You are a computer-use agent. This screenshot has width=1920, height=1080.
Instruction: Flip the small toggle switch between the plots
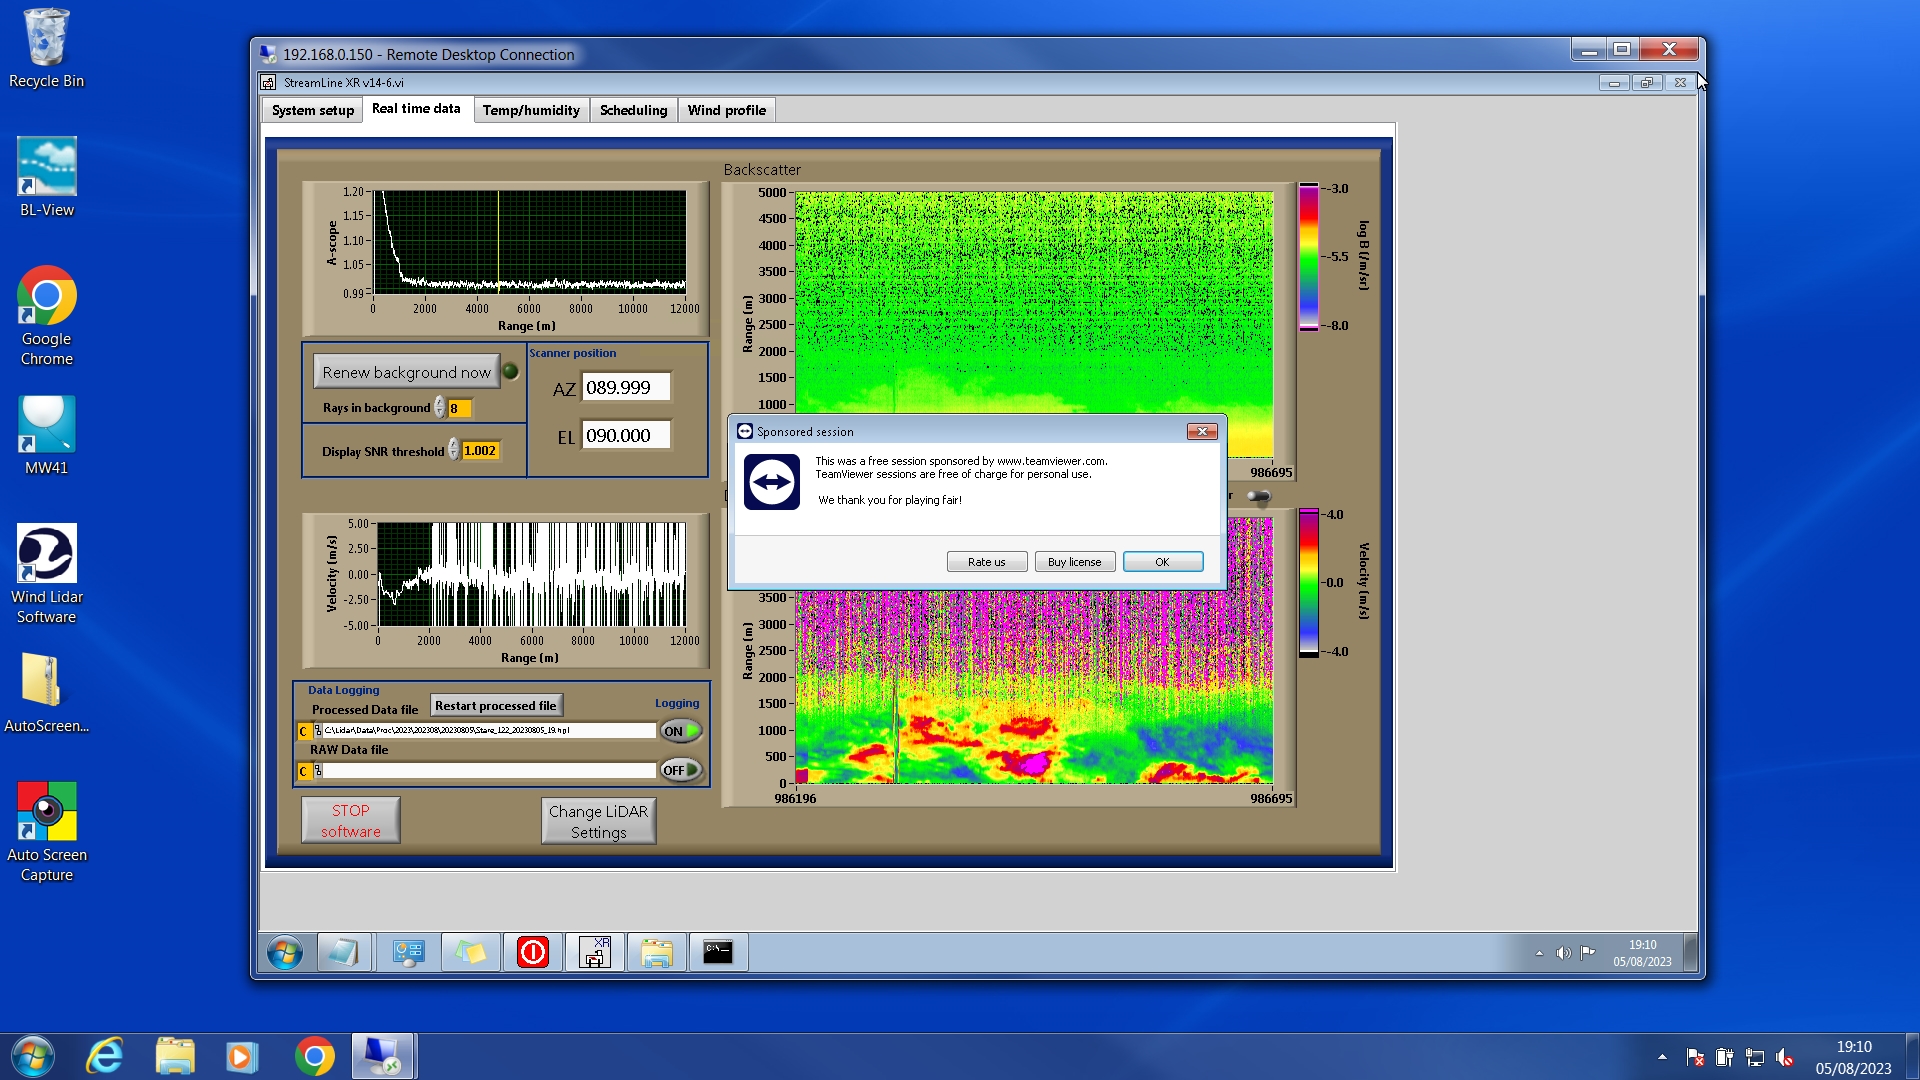point(1258,496)
